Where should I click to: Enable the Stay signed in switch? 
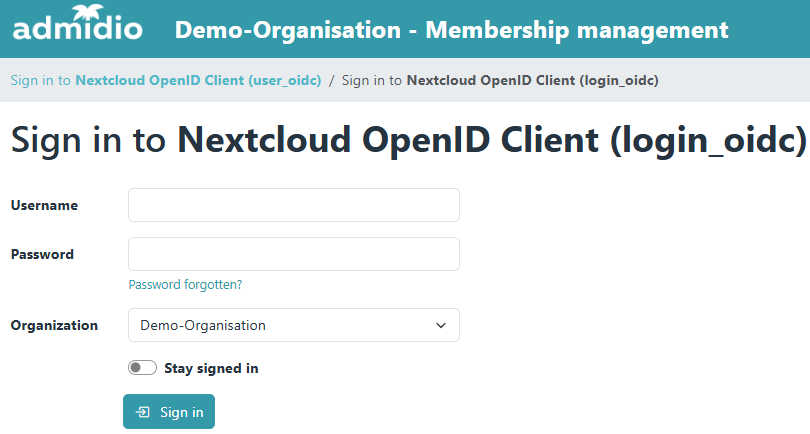(142, 368)
